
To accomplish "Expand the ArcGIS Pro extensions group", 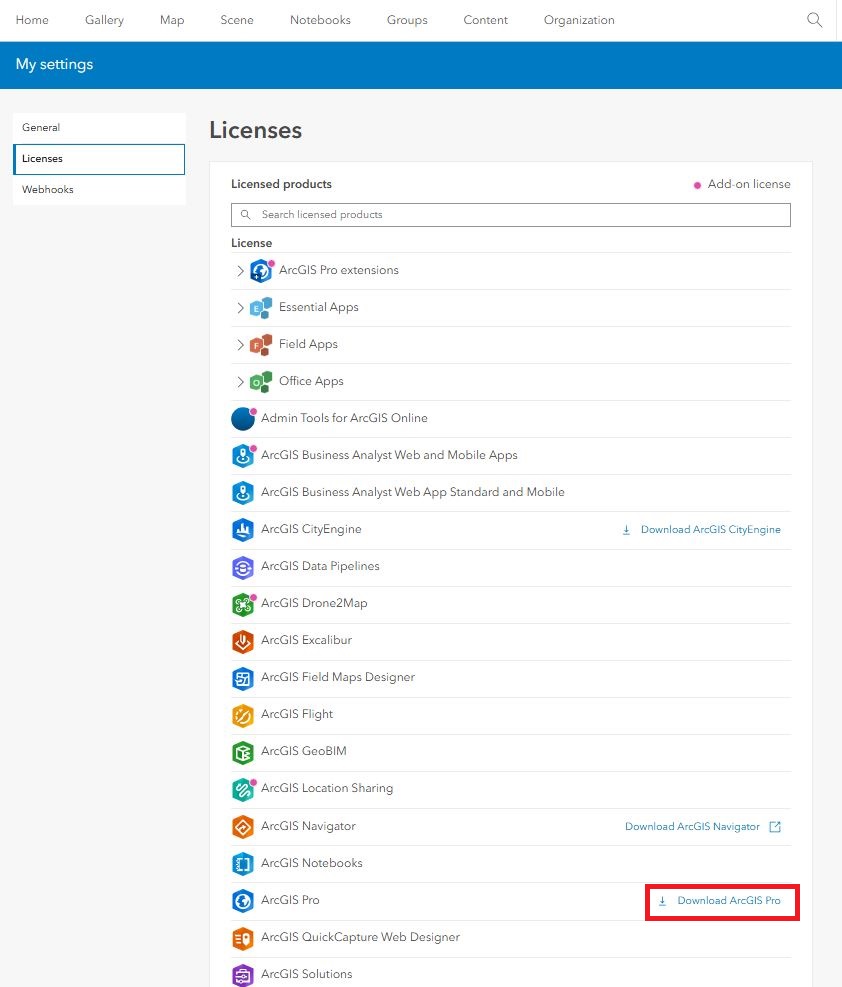I will pos(240,271).
